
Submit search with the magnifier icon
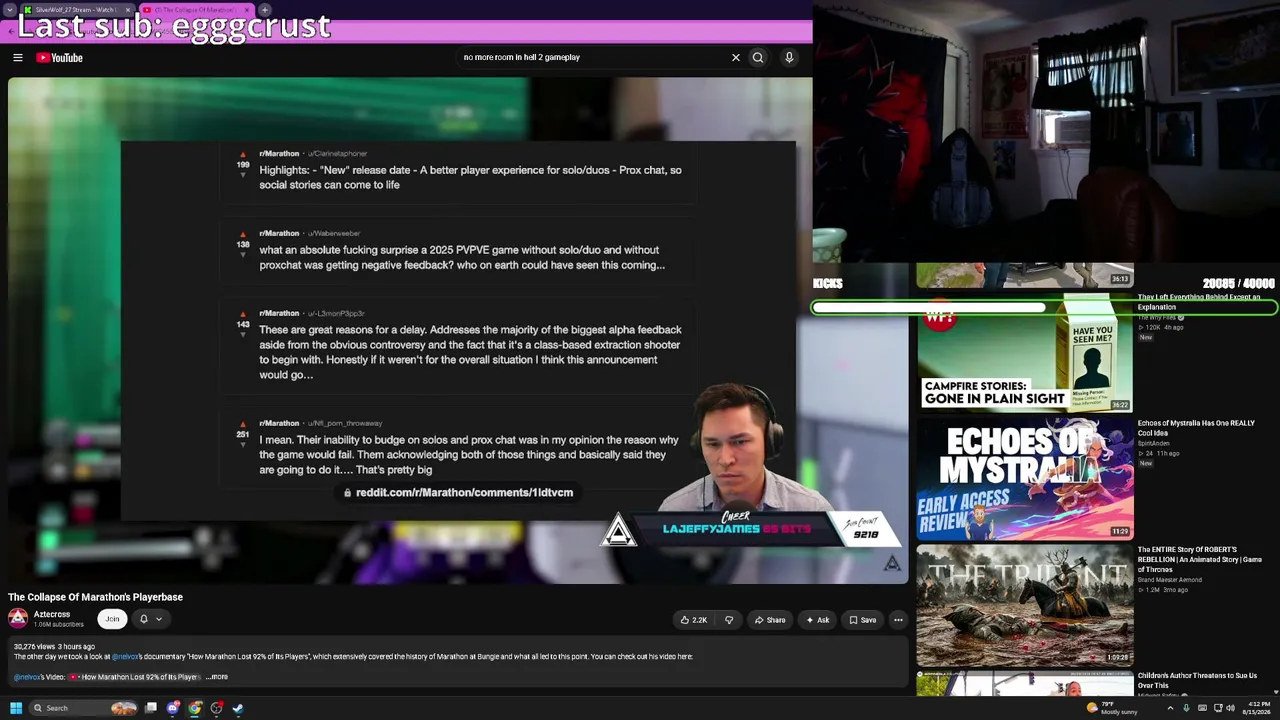758,58
